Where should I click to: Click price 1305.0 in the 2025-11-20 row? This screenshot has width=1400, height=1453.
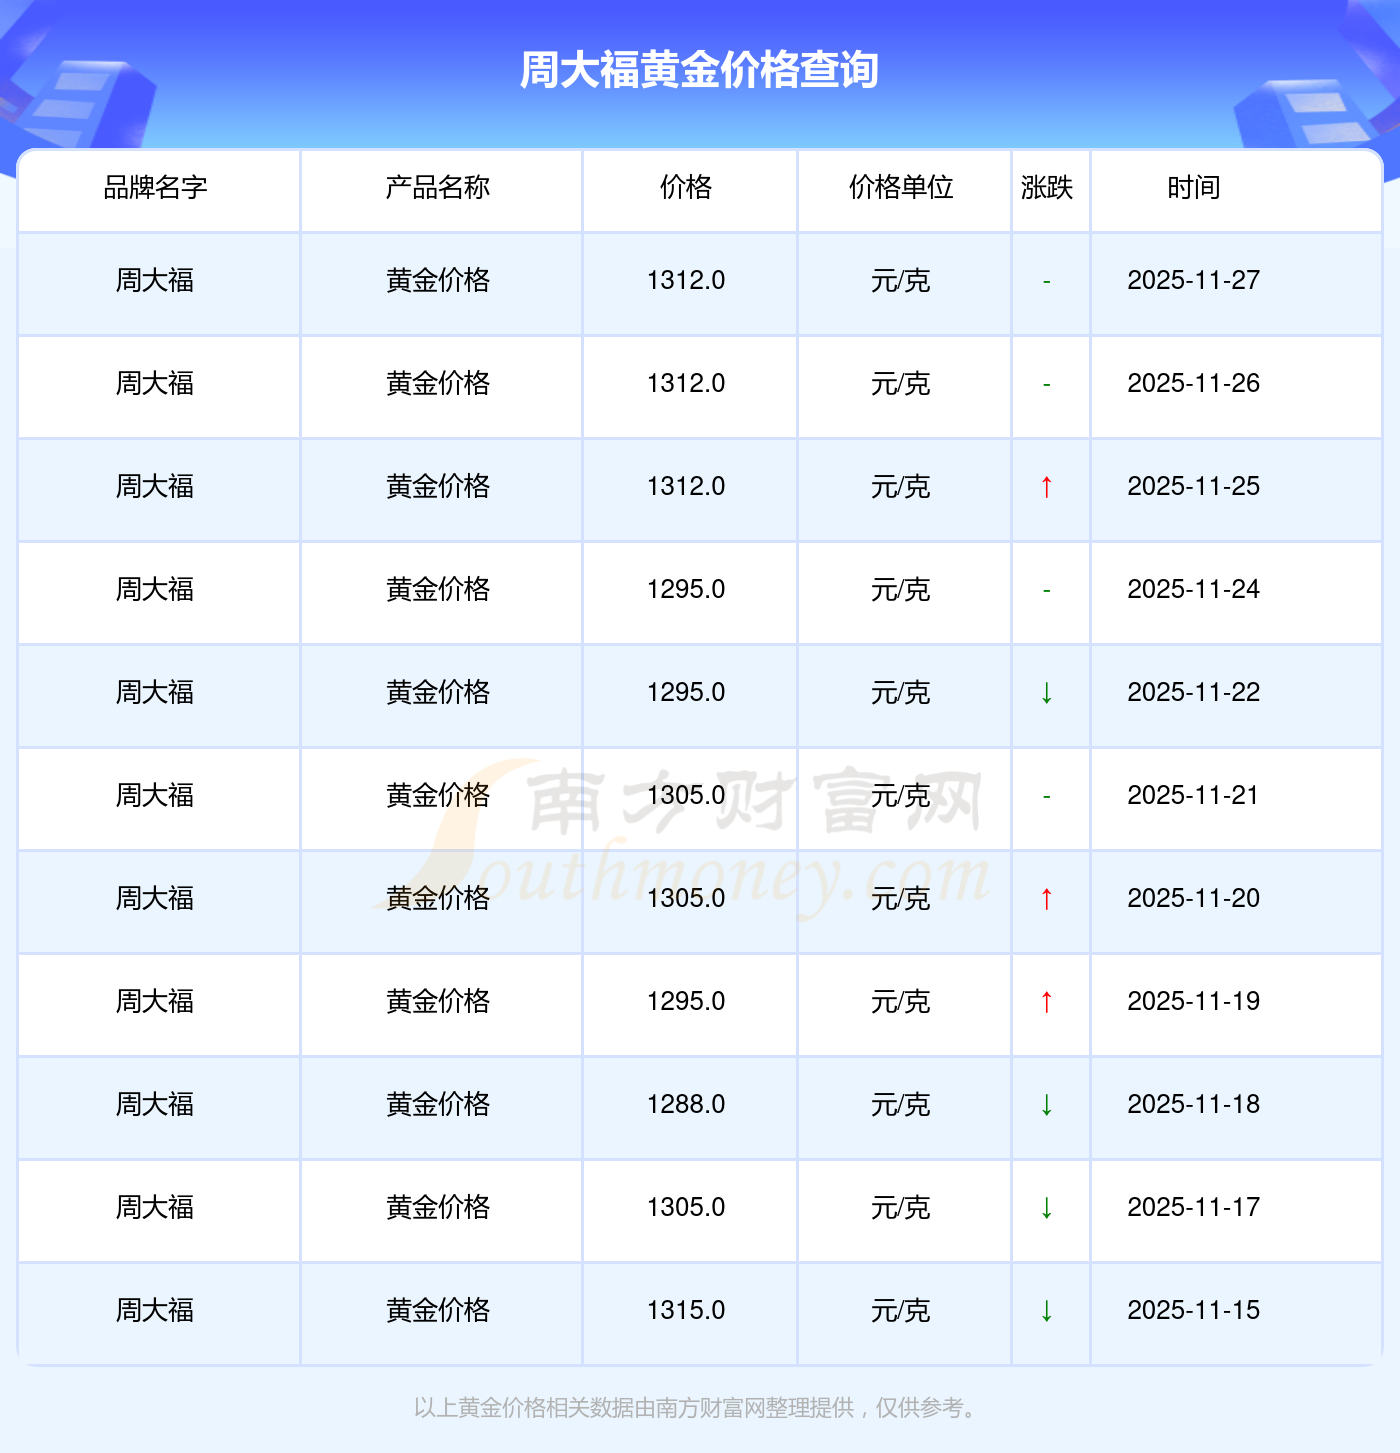click(x=686, y=899)
